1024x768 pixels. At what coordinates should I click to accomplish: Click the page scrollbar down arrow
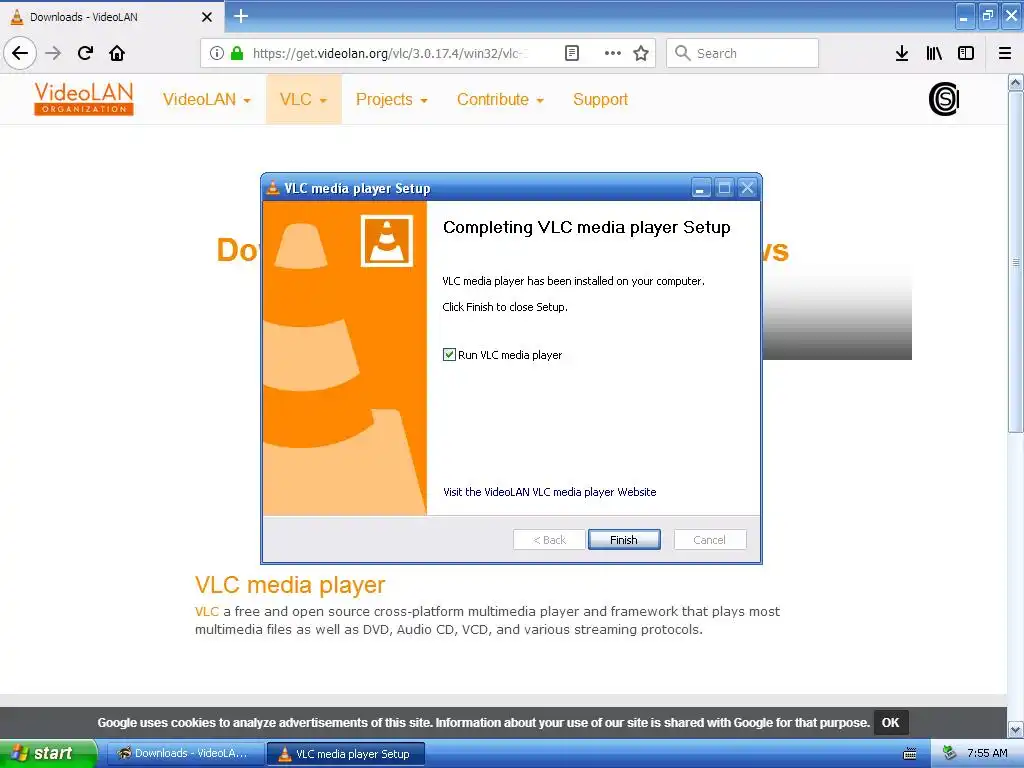coord(1015,729)
